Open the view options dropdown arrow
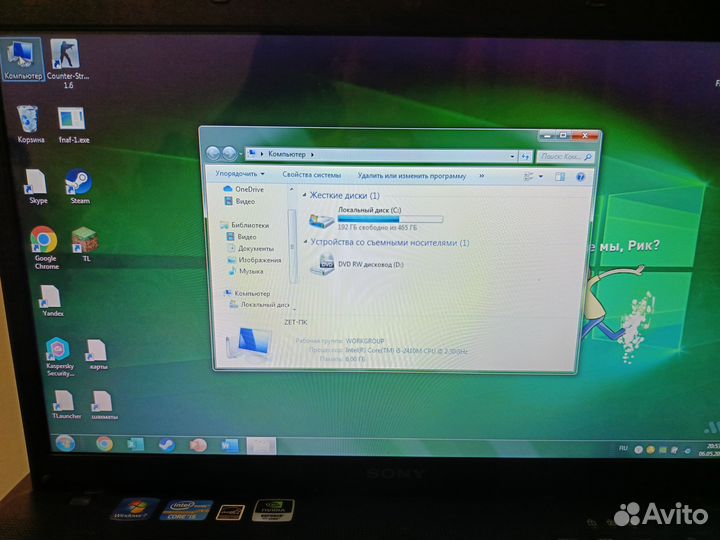Image resolution: width=720 pixels, height=540 pixels. coord(541,177)
